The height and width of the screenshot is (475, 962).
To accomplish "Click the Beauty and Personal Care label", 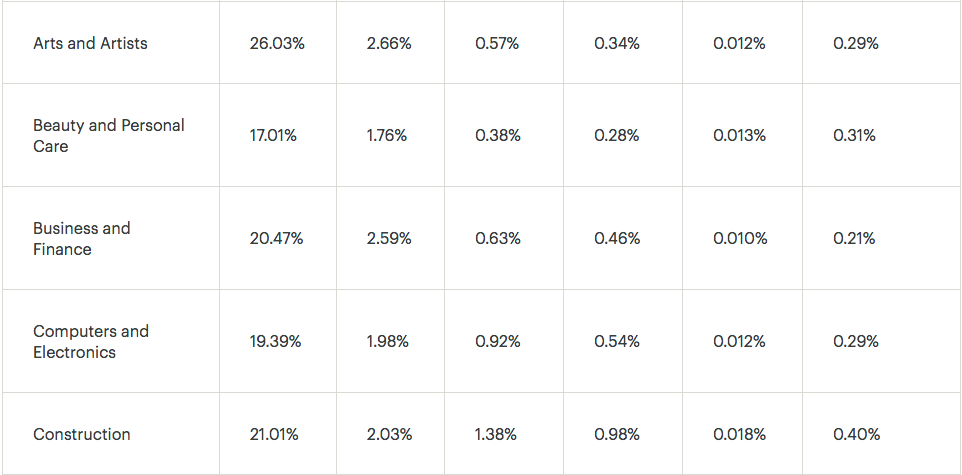I will click(109, 136).
